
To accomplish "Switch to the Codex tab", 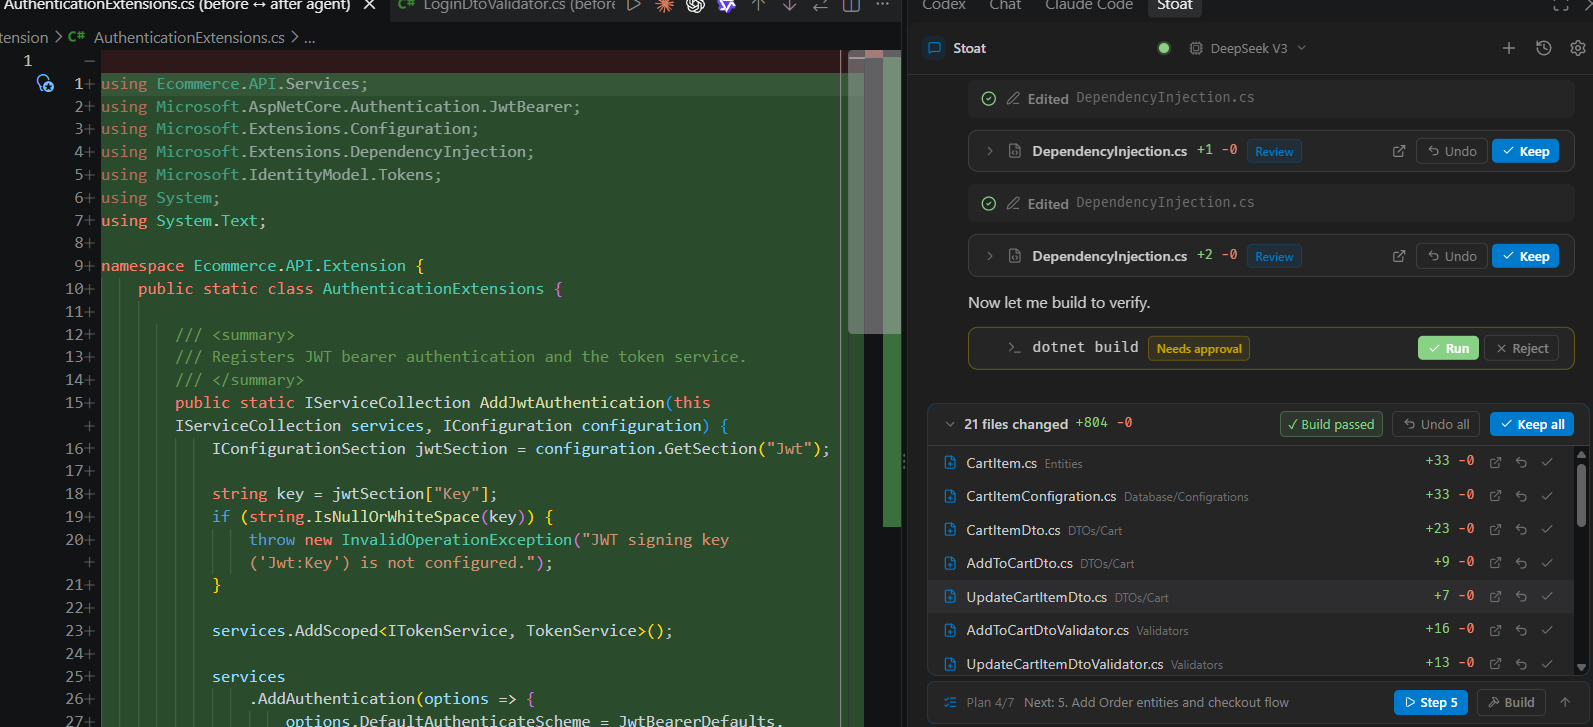I will pyautogui.click(x=944, y=5).
